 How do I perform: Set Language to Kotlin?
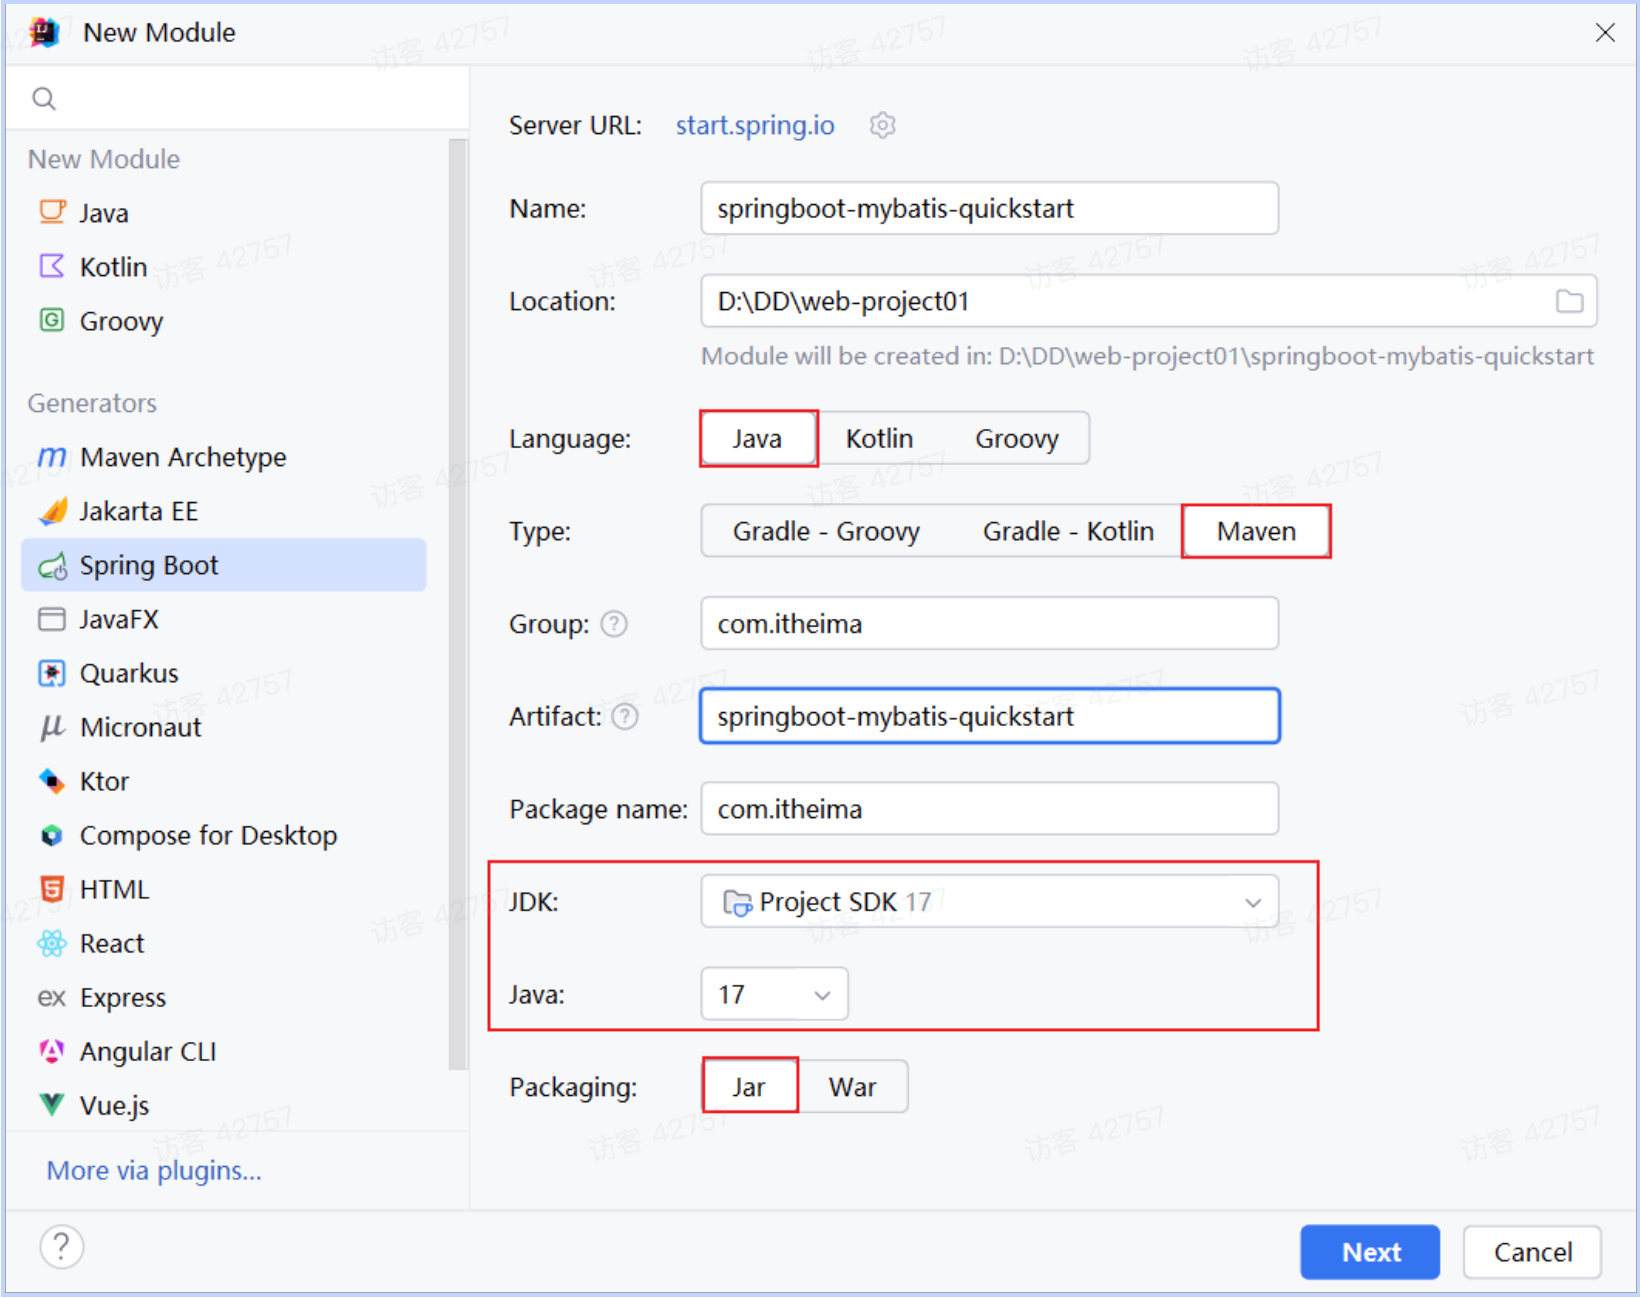(x=879, y=439)
